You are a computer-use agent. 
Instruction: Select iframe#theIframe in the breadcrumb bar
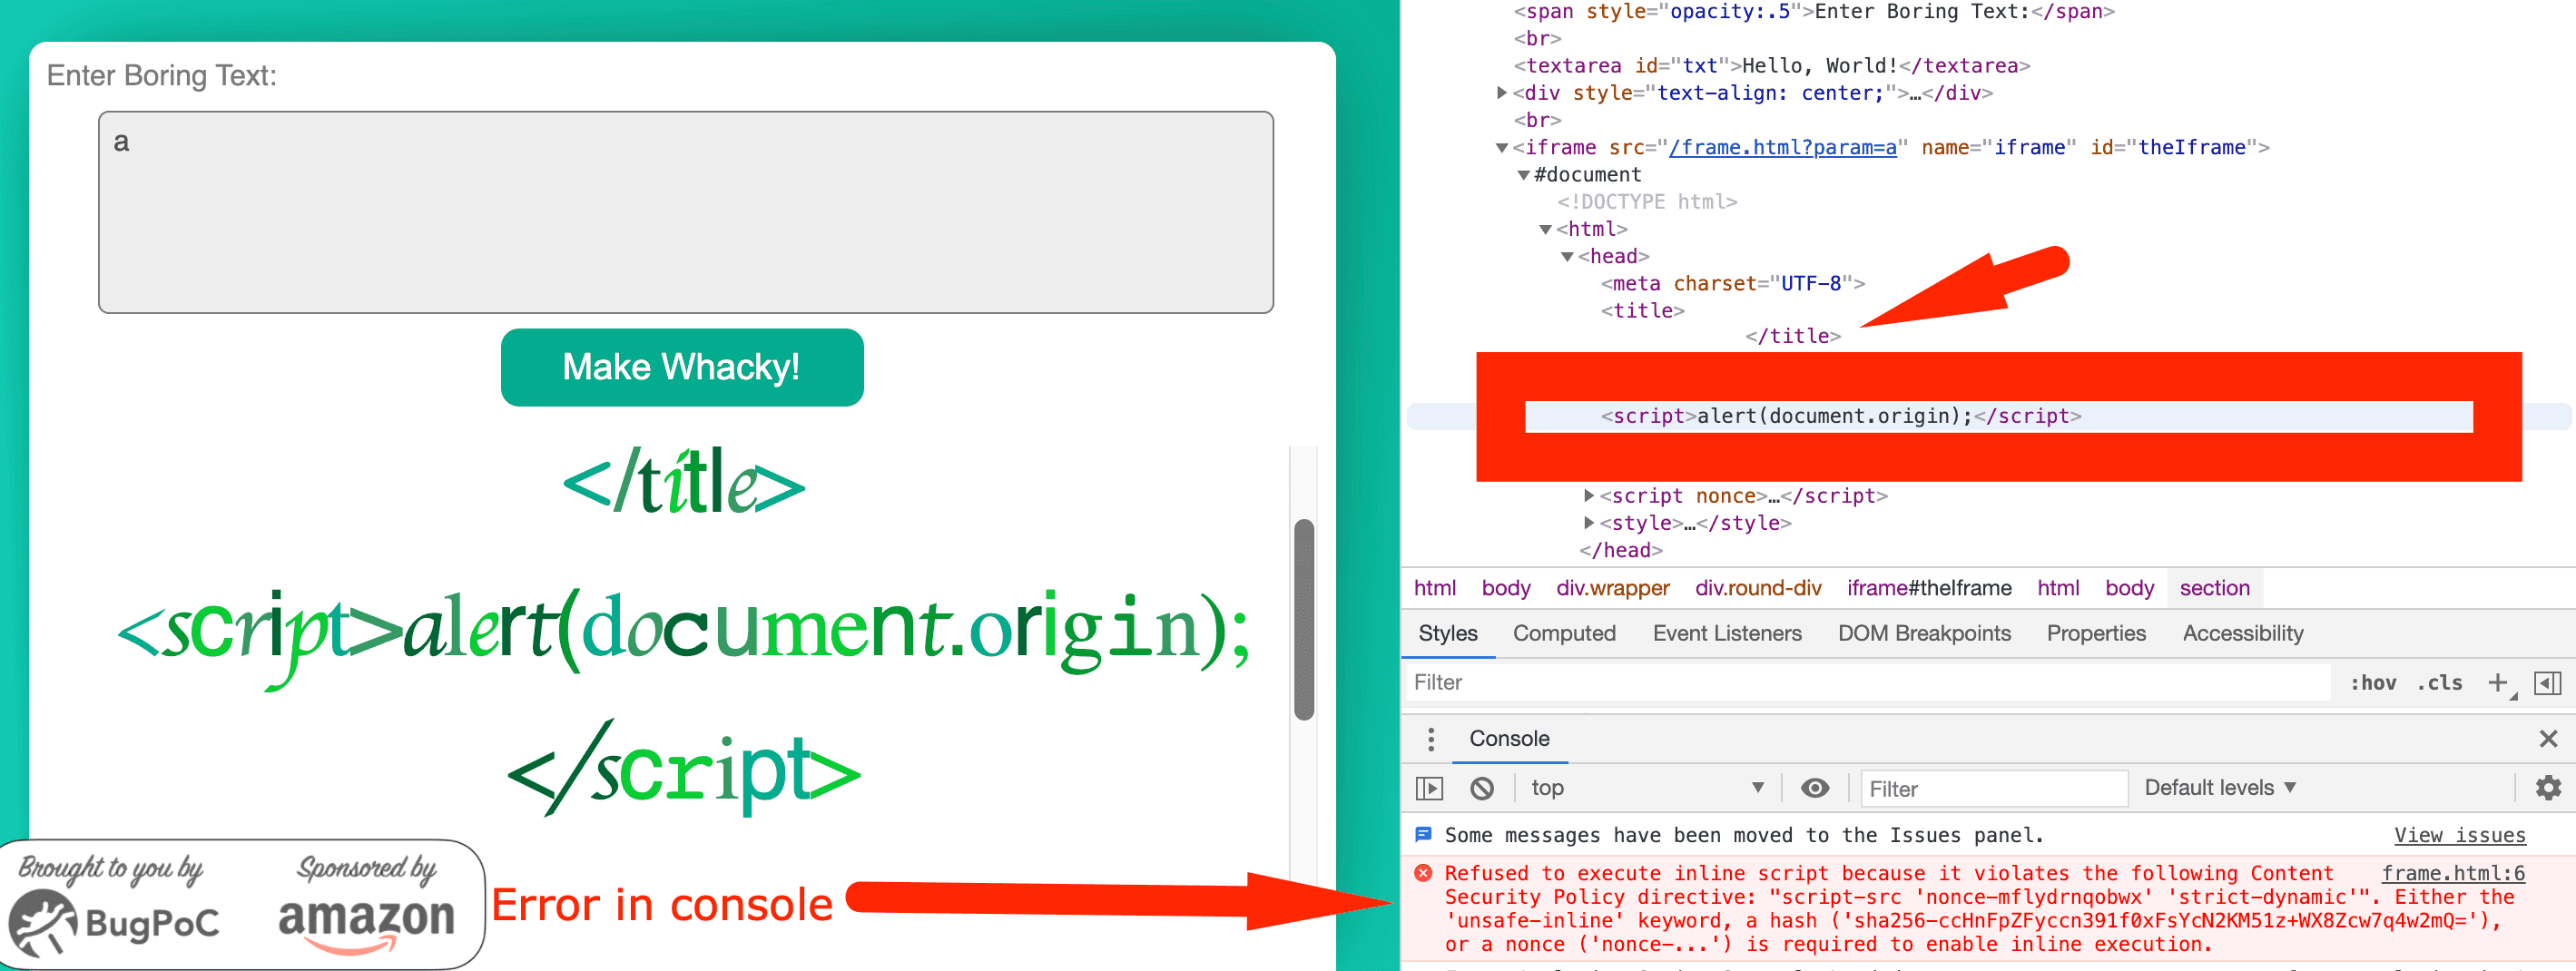click(x=1930, y=588)
